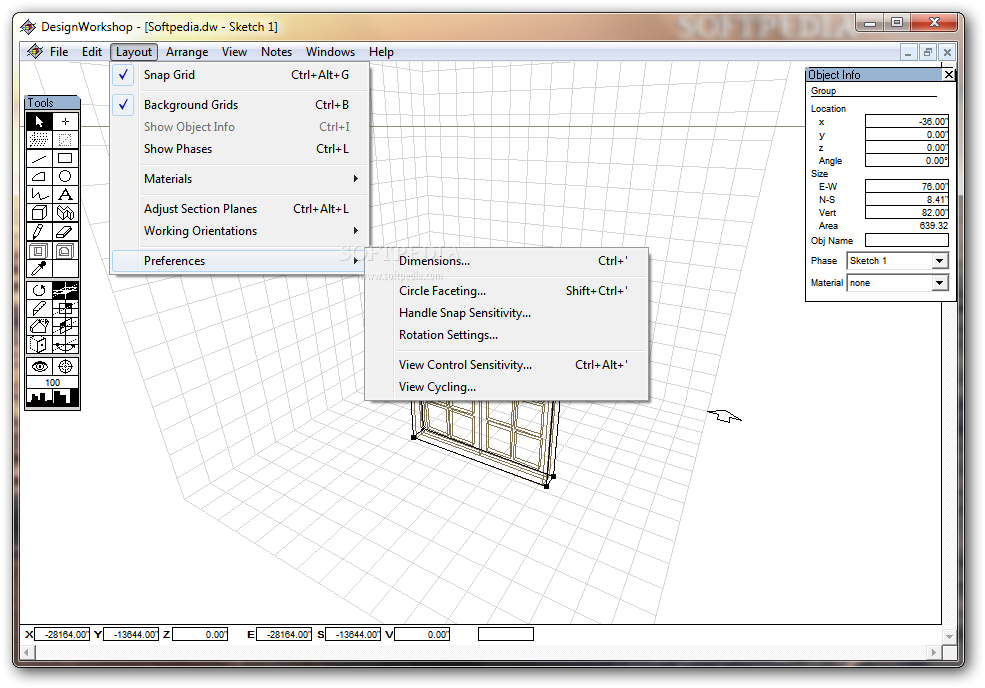Open the Notes menu
Screen dimensions: 985x688
pyautogui.click(x=276, y=52)
